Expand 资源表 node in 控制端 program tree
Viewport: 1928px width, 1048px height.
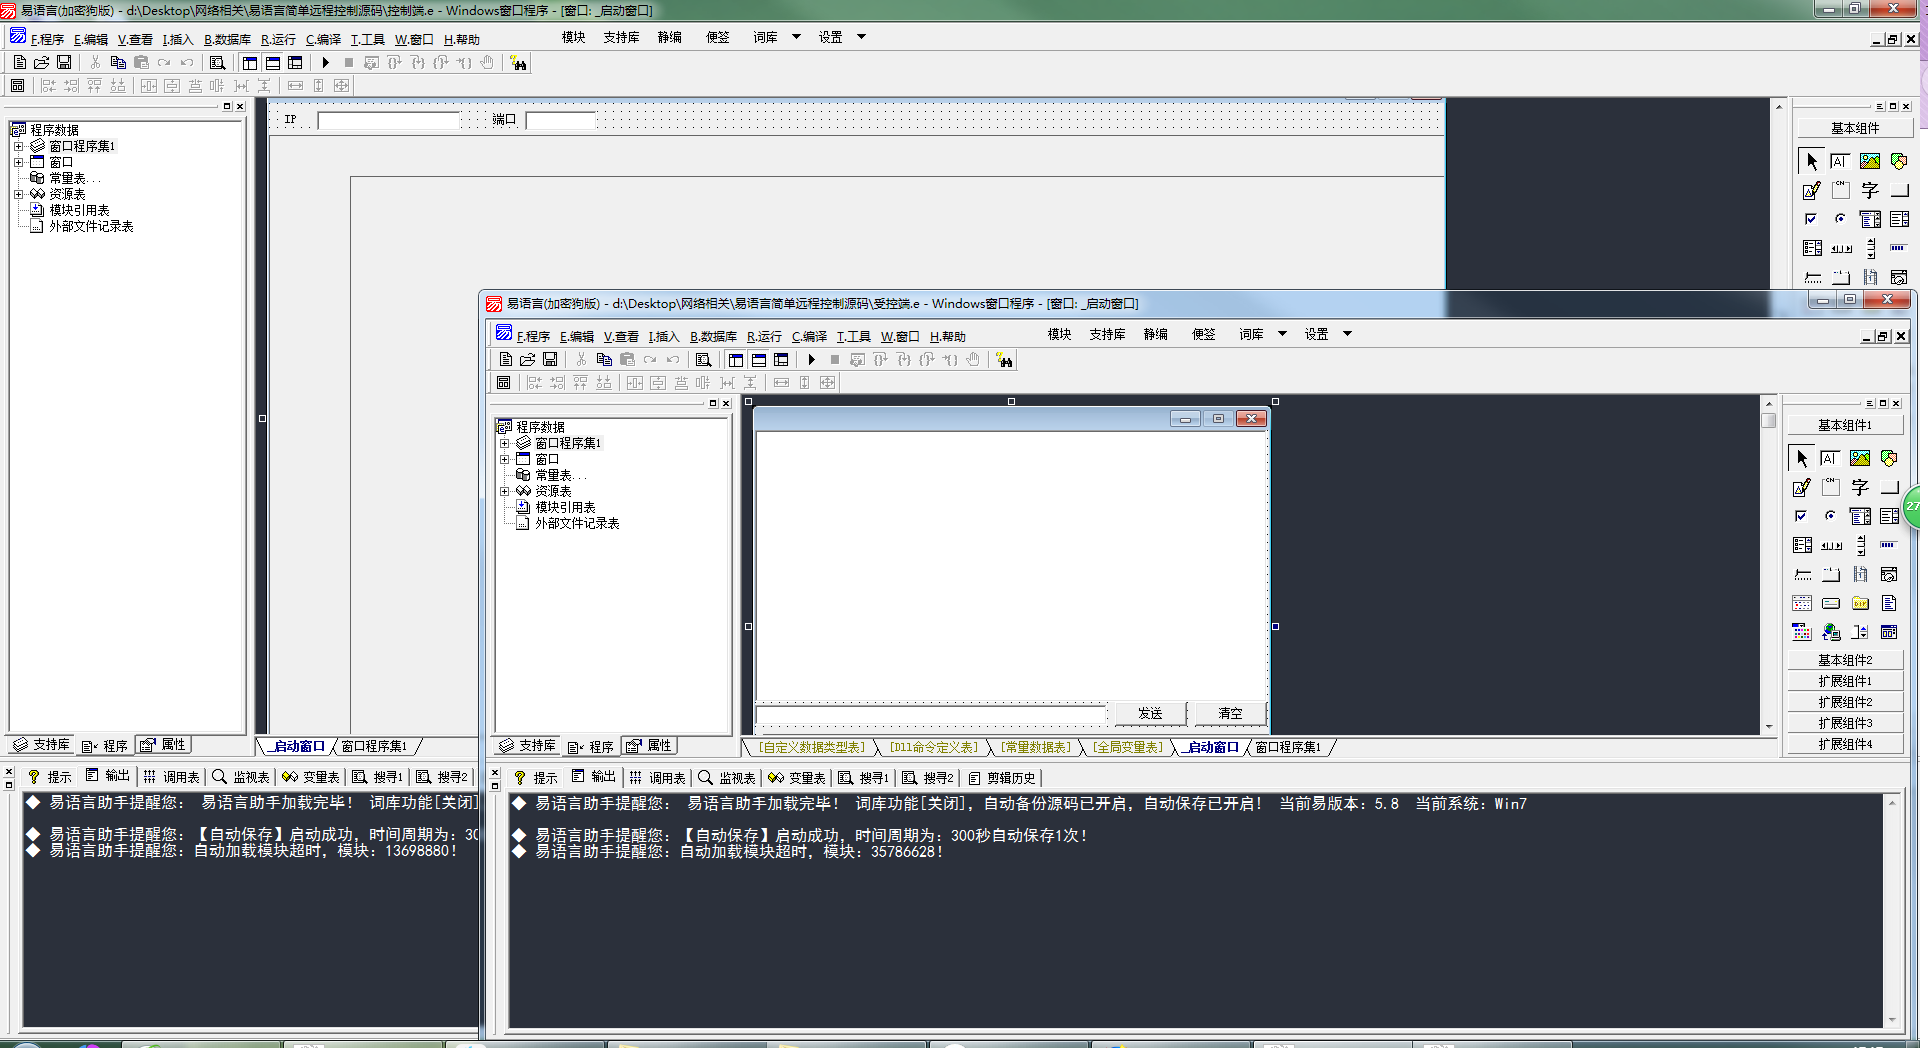click(x=18, y=194)
